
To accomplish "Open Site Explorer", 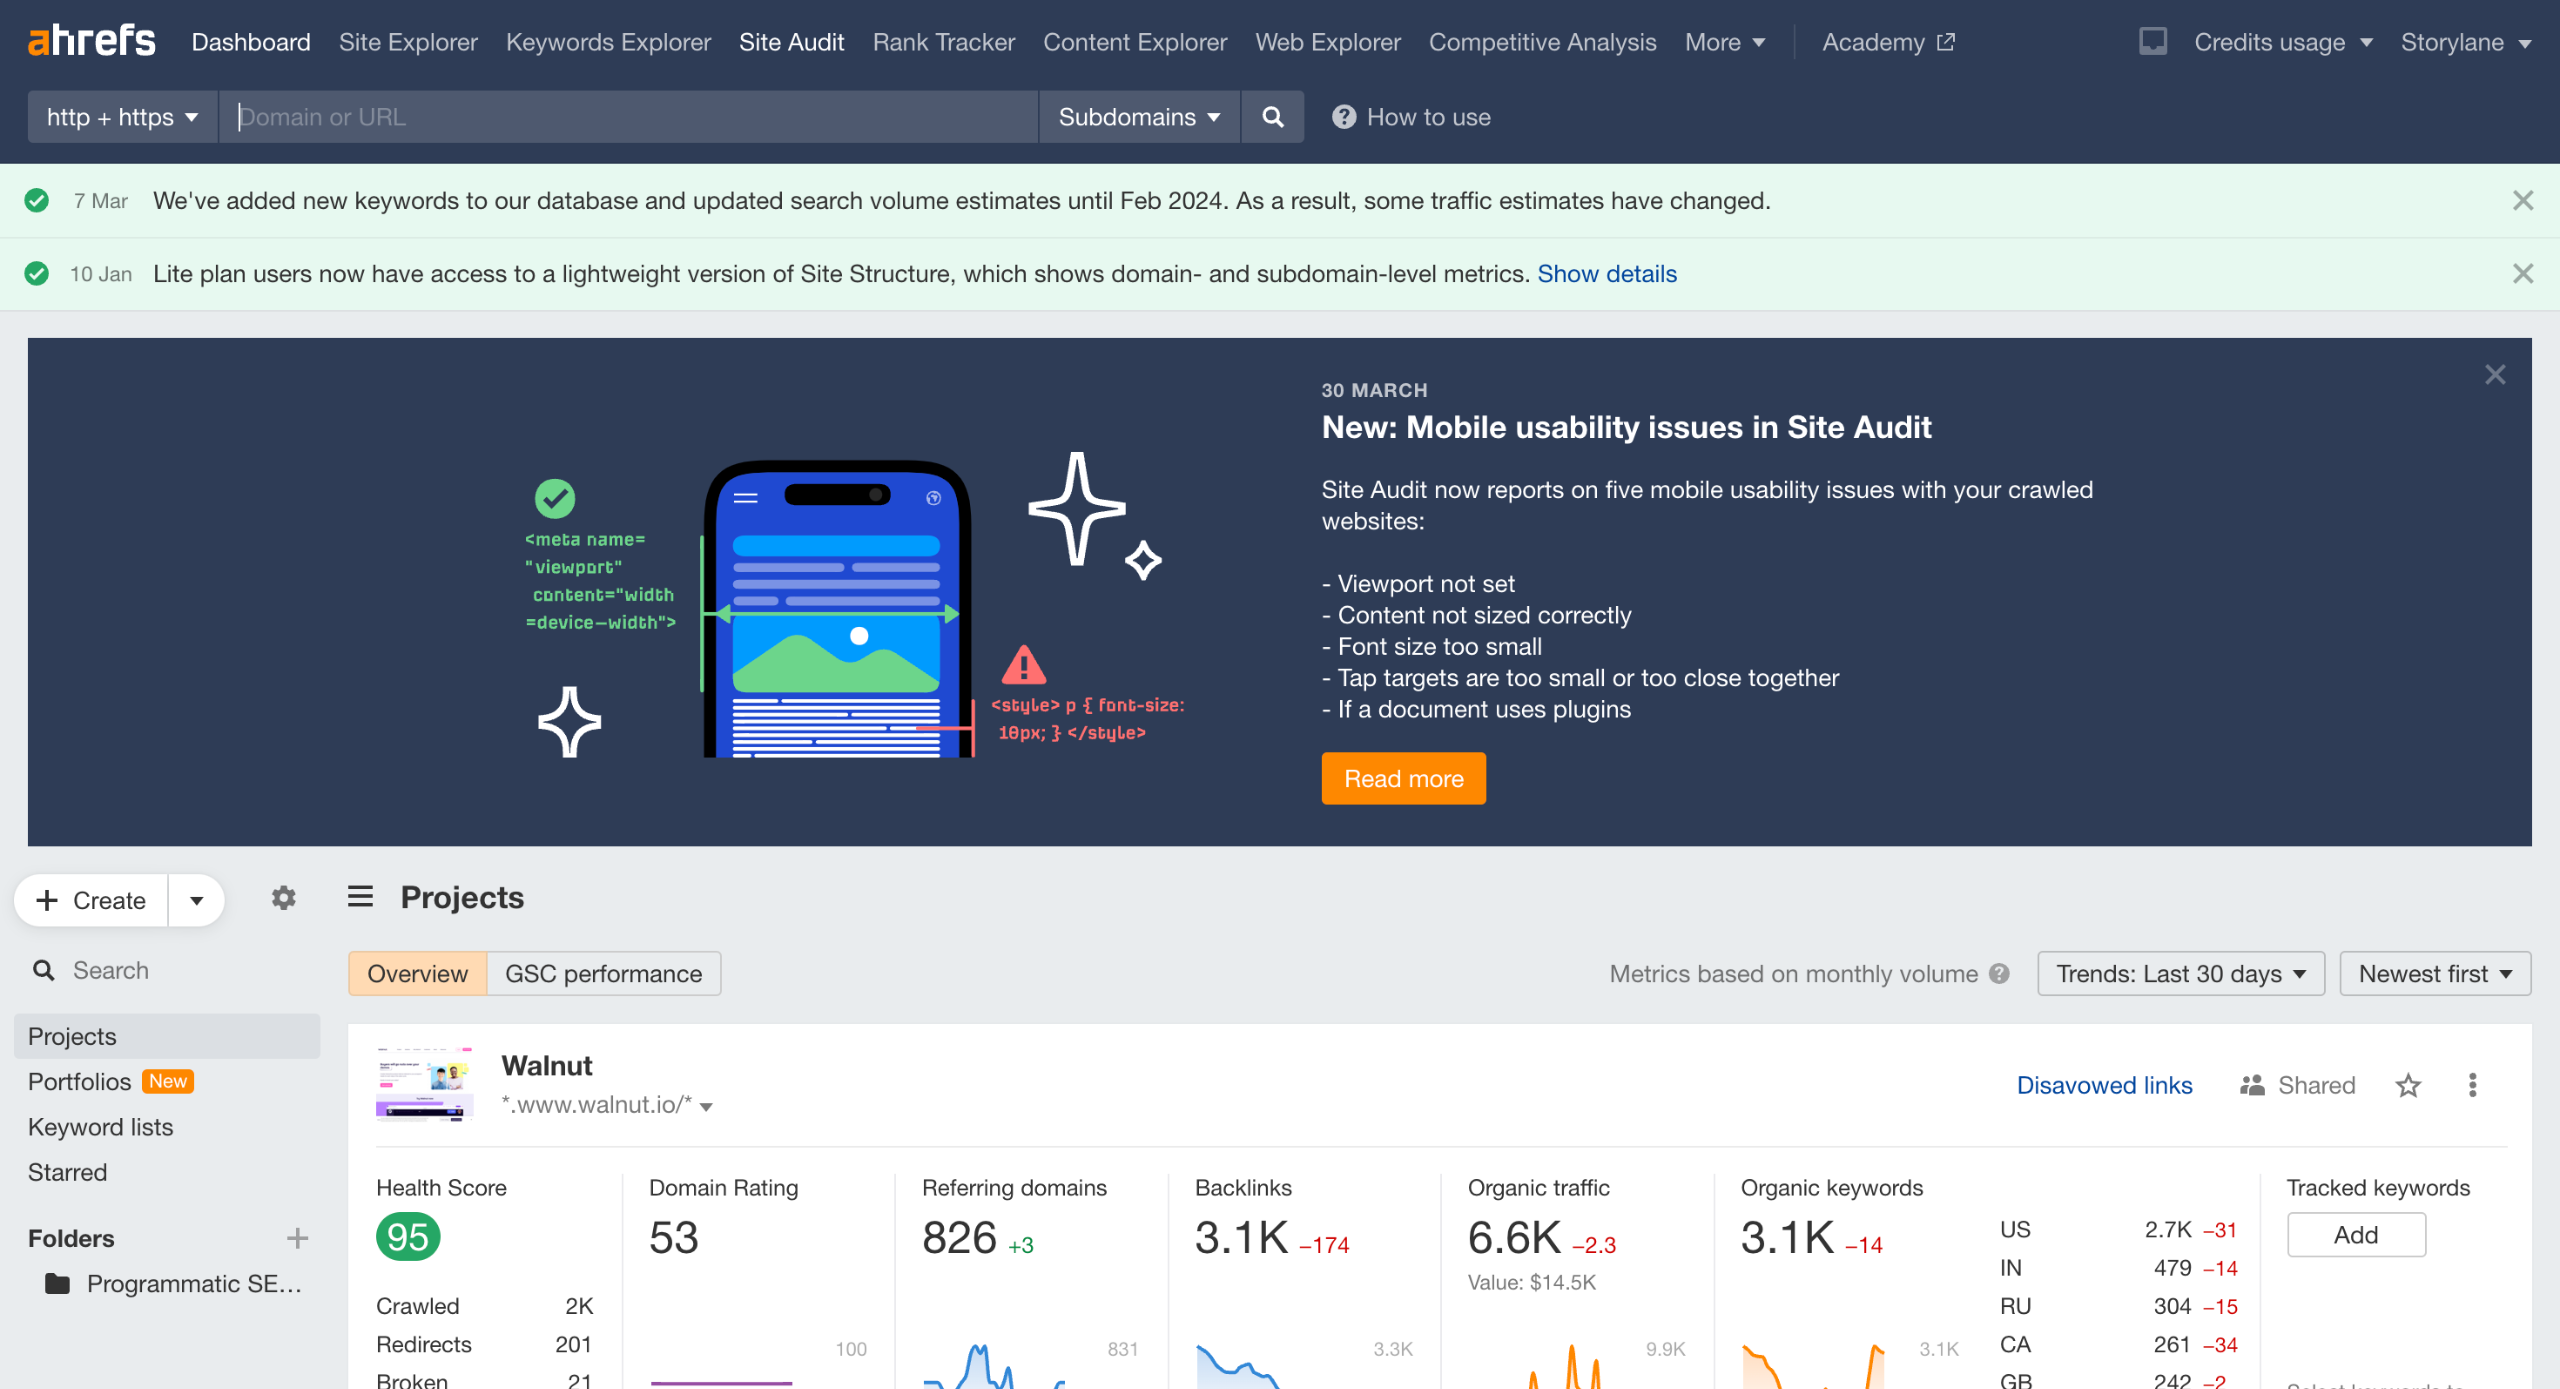I will click(x=408, y=42).
